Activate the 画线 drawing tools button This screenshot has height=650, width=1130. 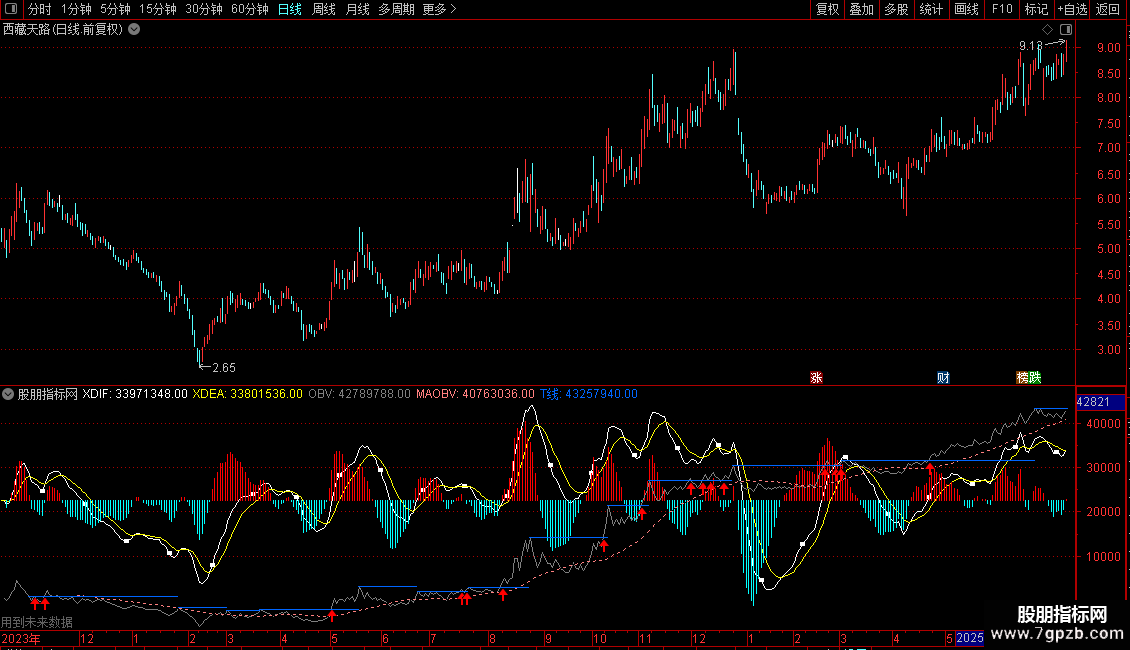tap(966, 9)
